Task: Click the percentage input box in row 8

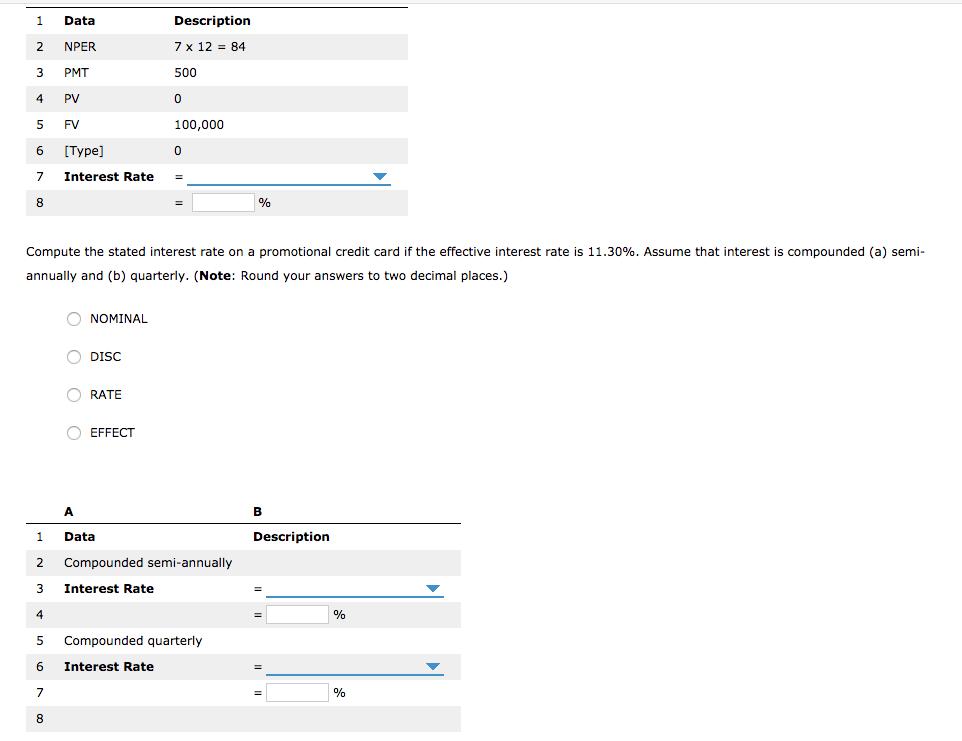Action: point(225,202)
